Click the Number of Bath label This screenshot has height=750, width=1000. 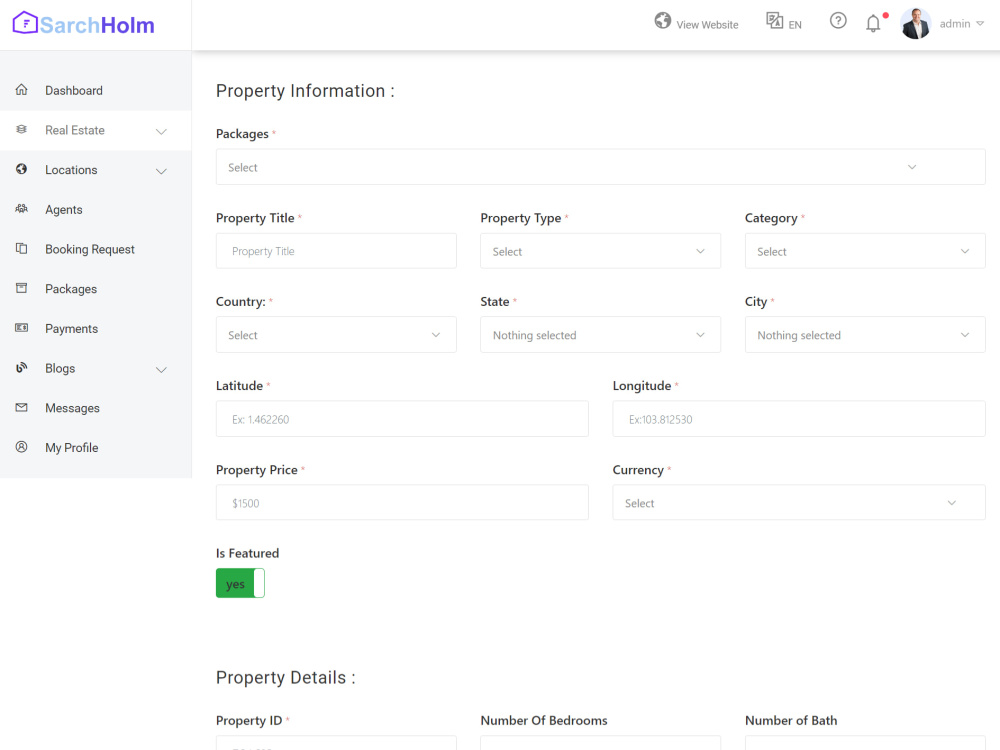click(791, 720)
